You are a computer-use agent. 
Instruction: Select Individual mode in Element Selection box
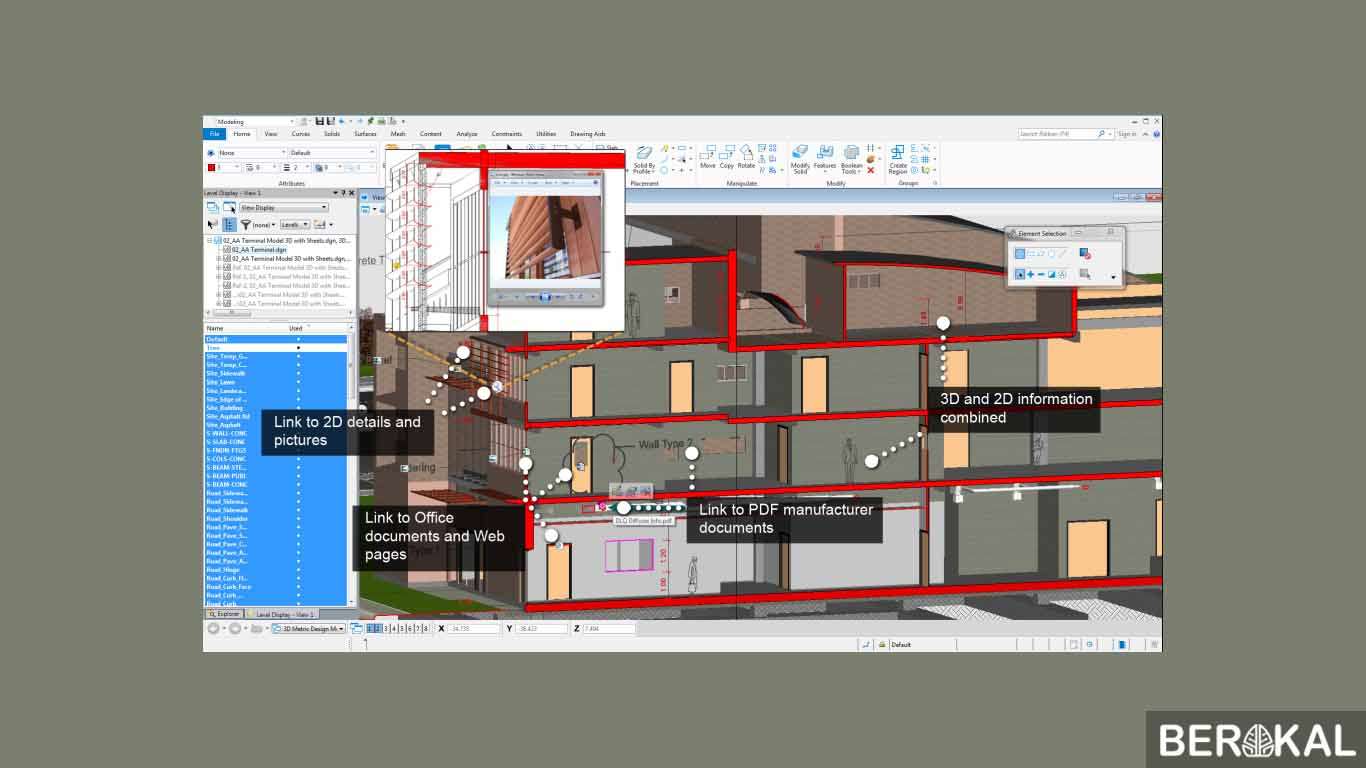click(1019, 254)
